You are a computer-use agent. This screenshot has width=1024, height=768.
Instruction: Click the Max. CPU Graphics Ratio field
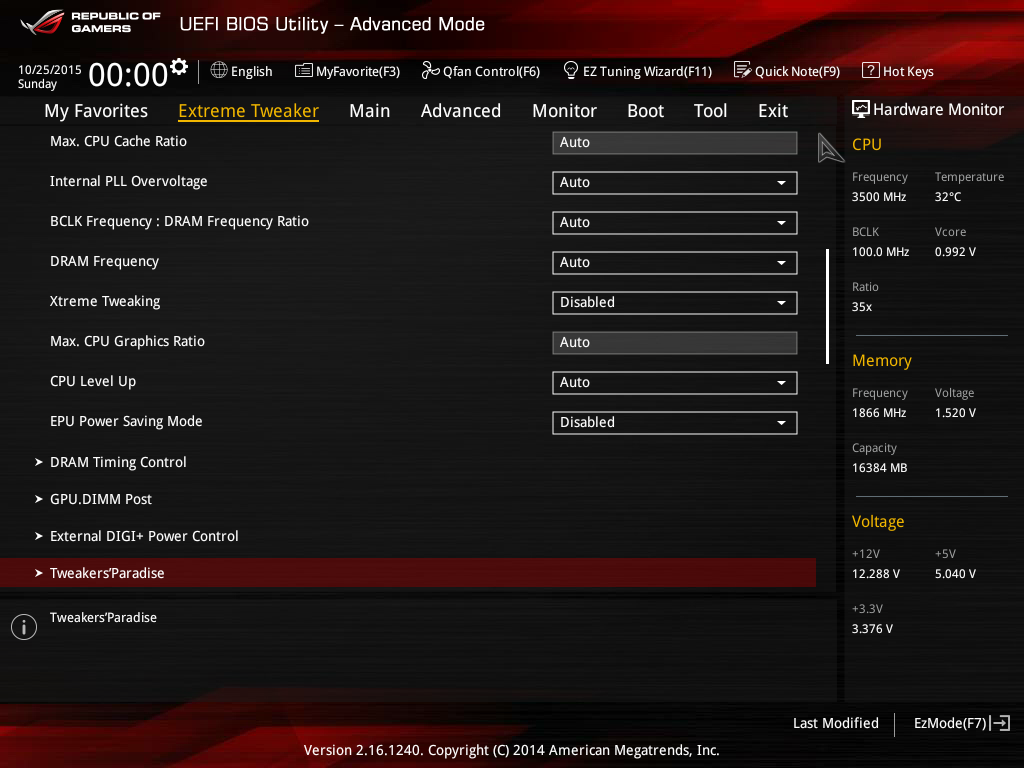[674, 342]
